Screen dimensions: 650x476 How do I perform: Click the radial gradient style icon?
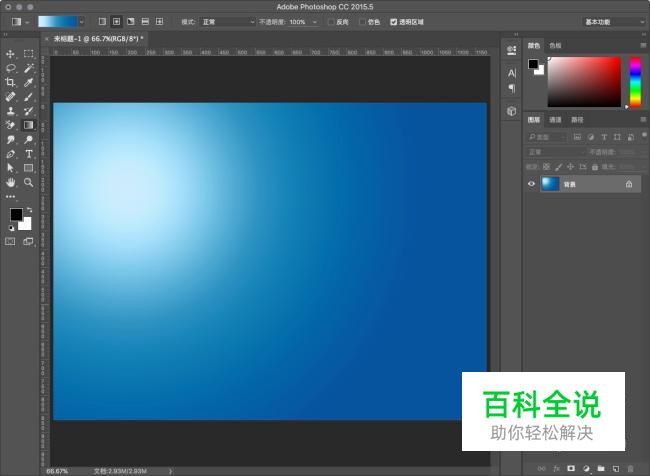coord(116,21)
